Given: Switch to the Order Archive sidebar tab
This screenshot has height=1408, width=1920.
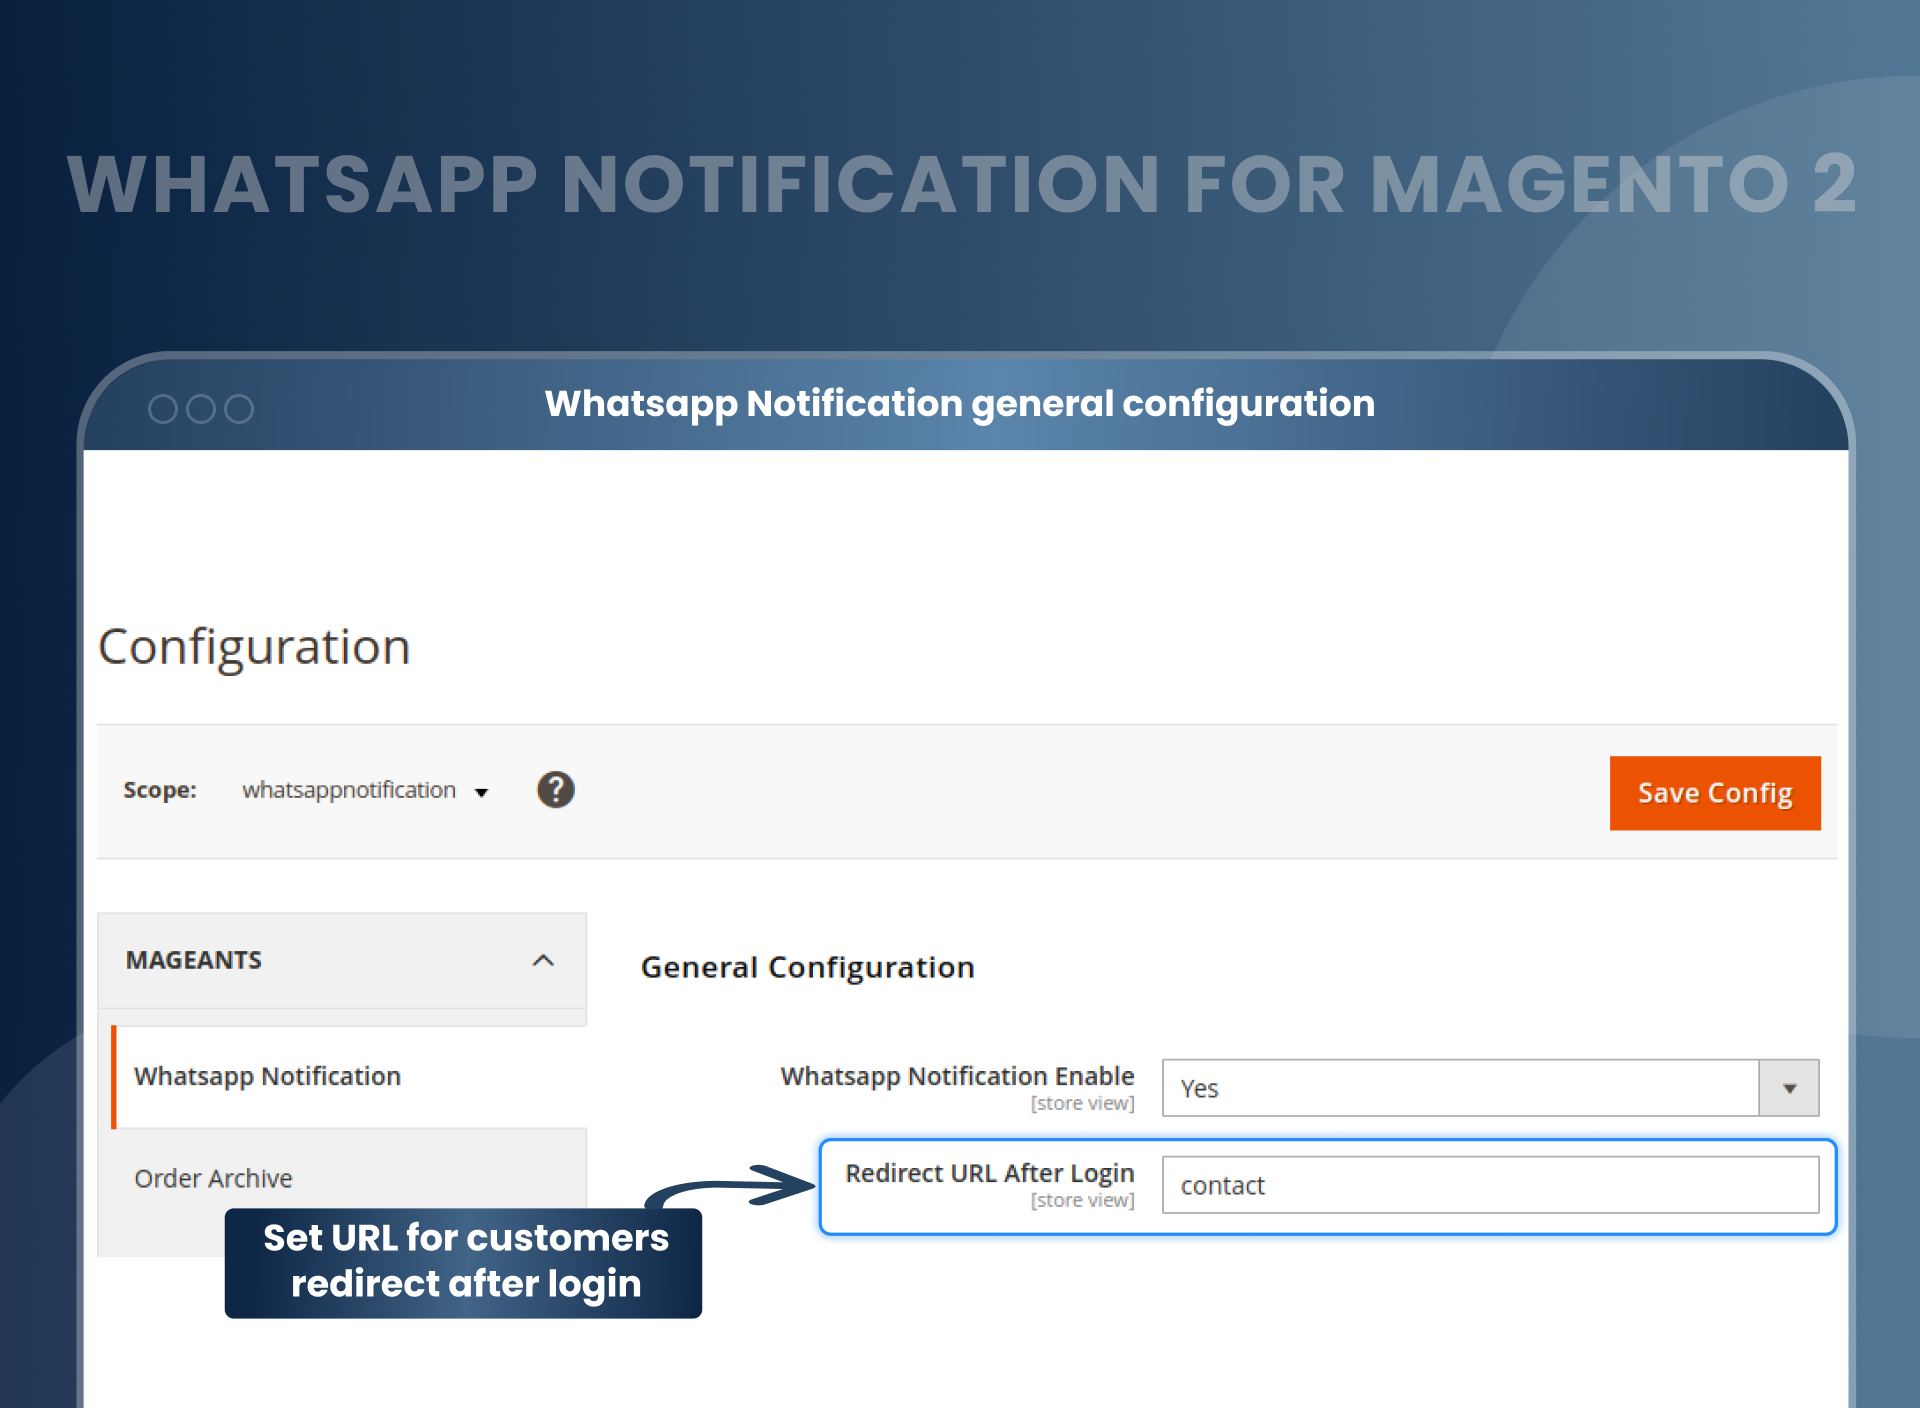Looking at the screenshot, I should point(213,1179).
